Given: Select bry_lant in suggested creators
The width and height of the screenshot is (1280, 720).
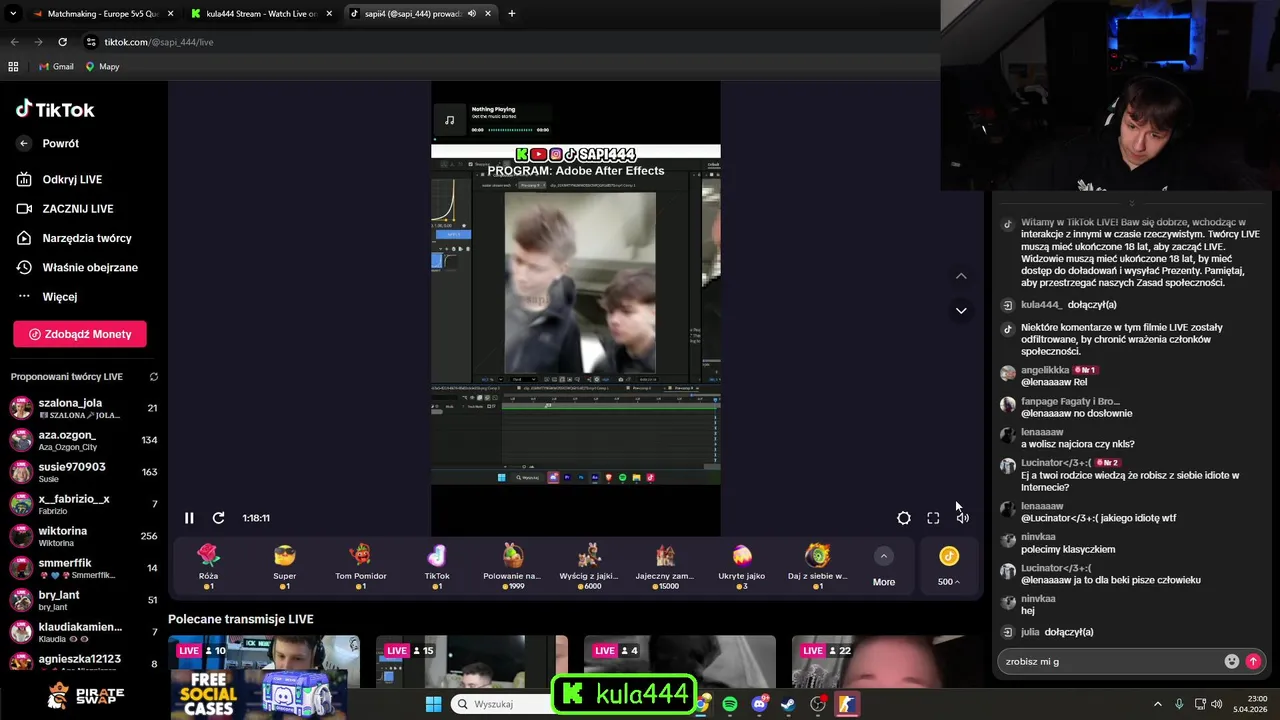Looking at the screenshot, I should (84, 600).
